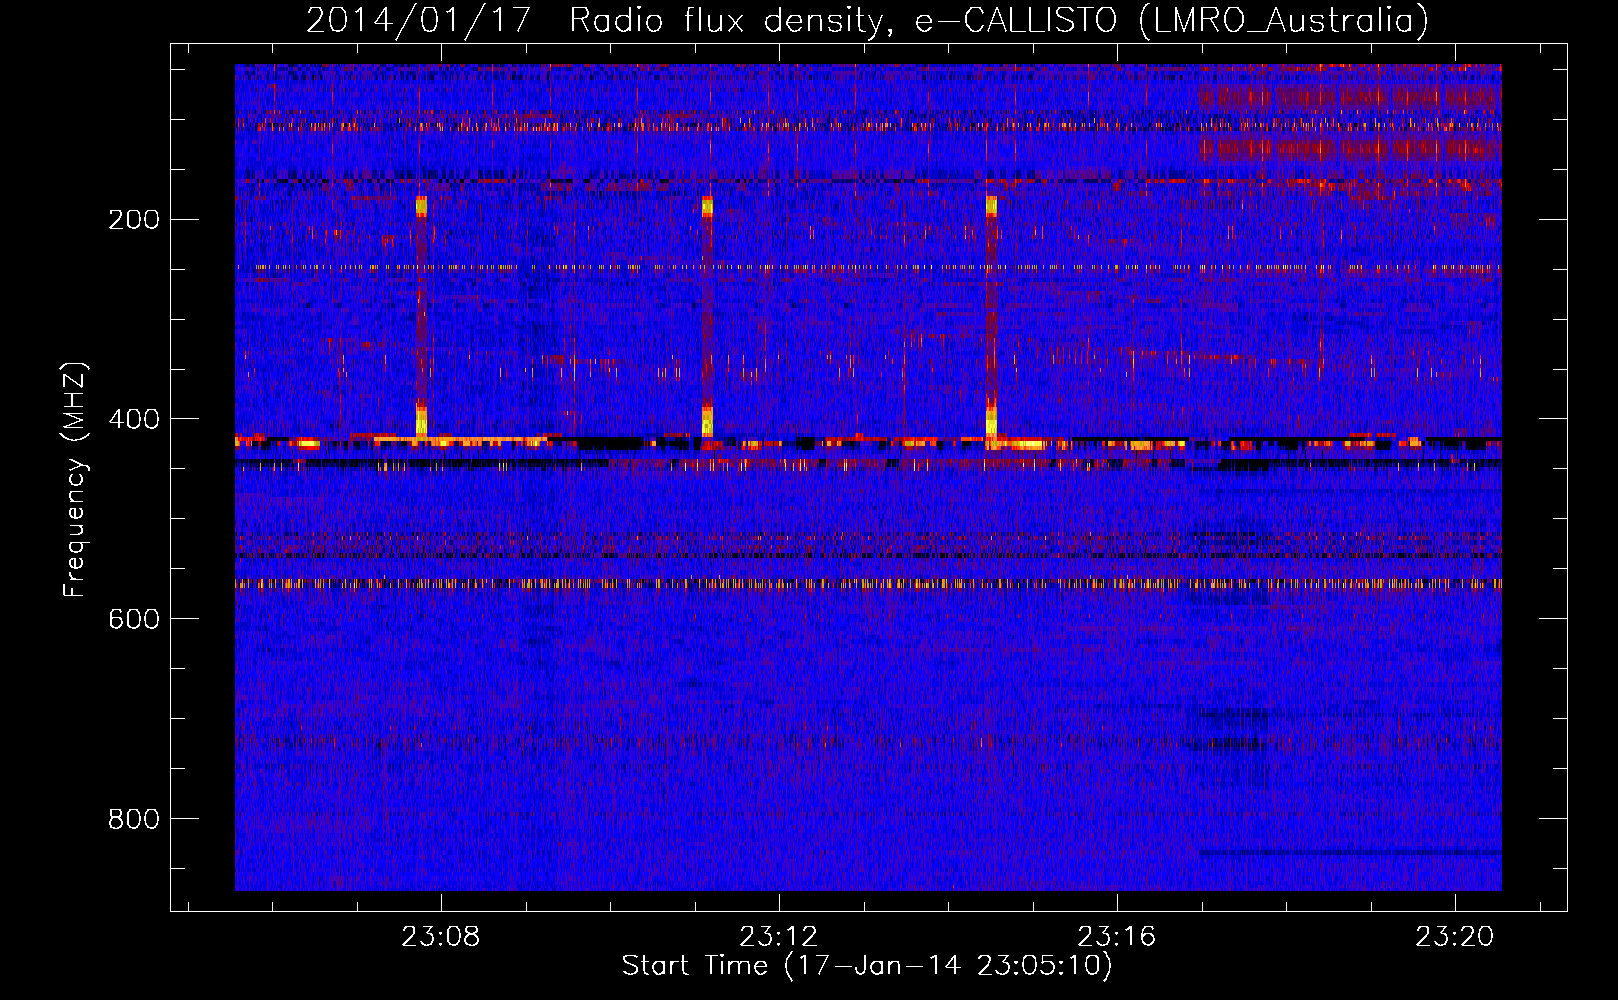This screenshot has height=1000, width=1618.
Task: Click the plot title "2014/01/17 Radio flux density, e-CALLISTO (LMRO_Australia)"
Action: point(867,20)
